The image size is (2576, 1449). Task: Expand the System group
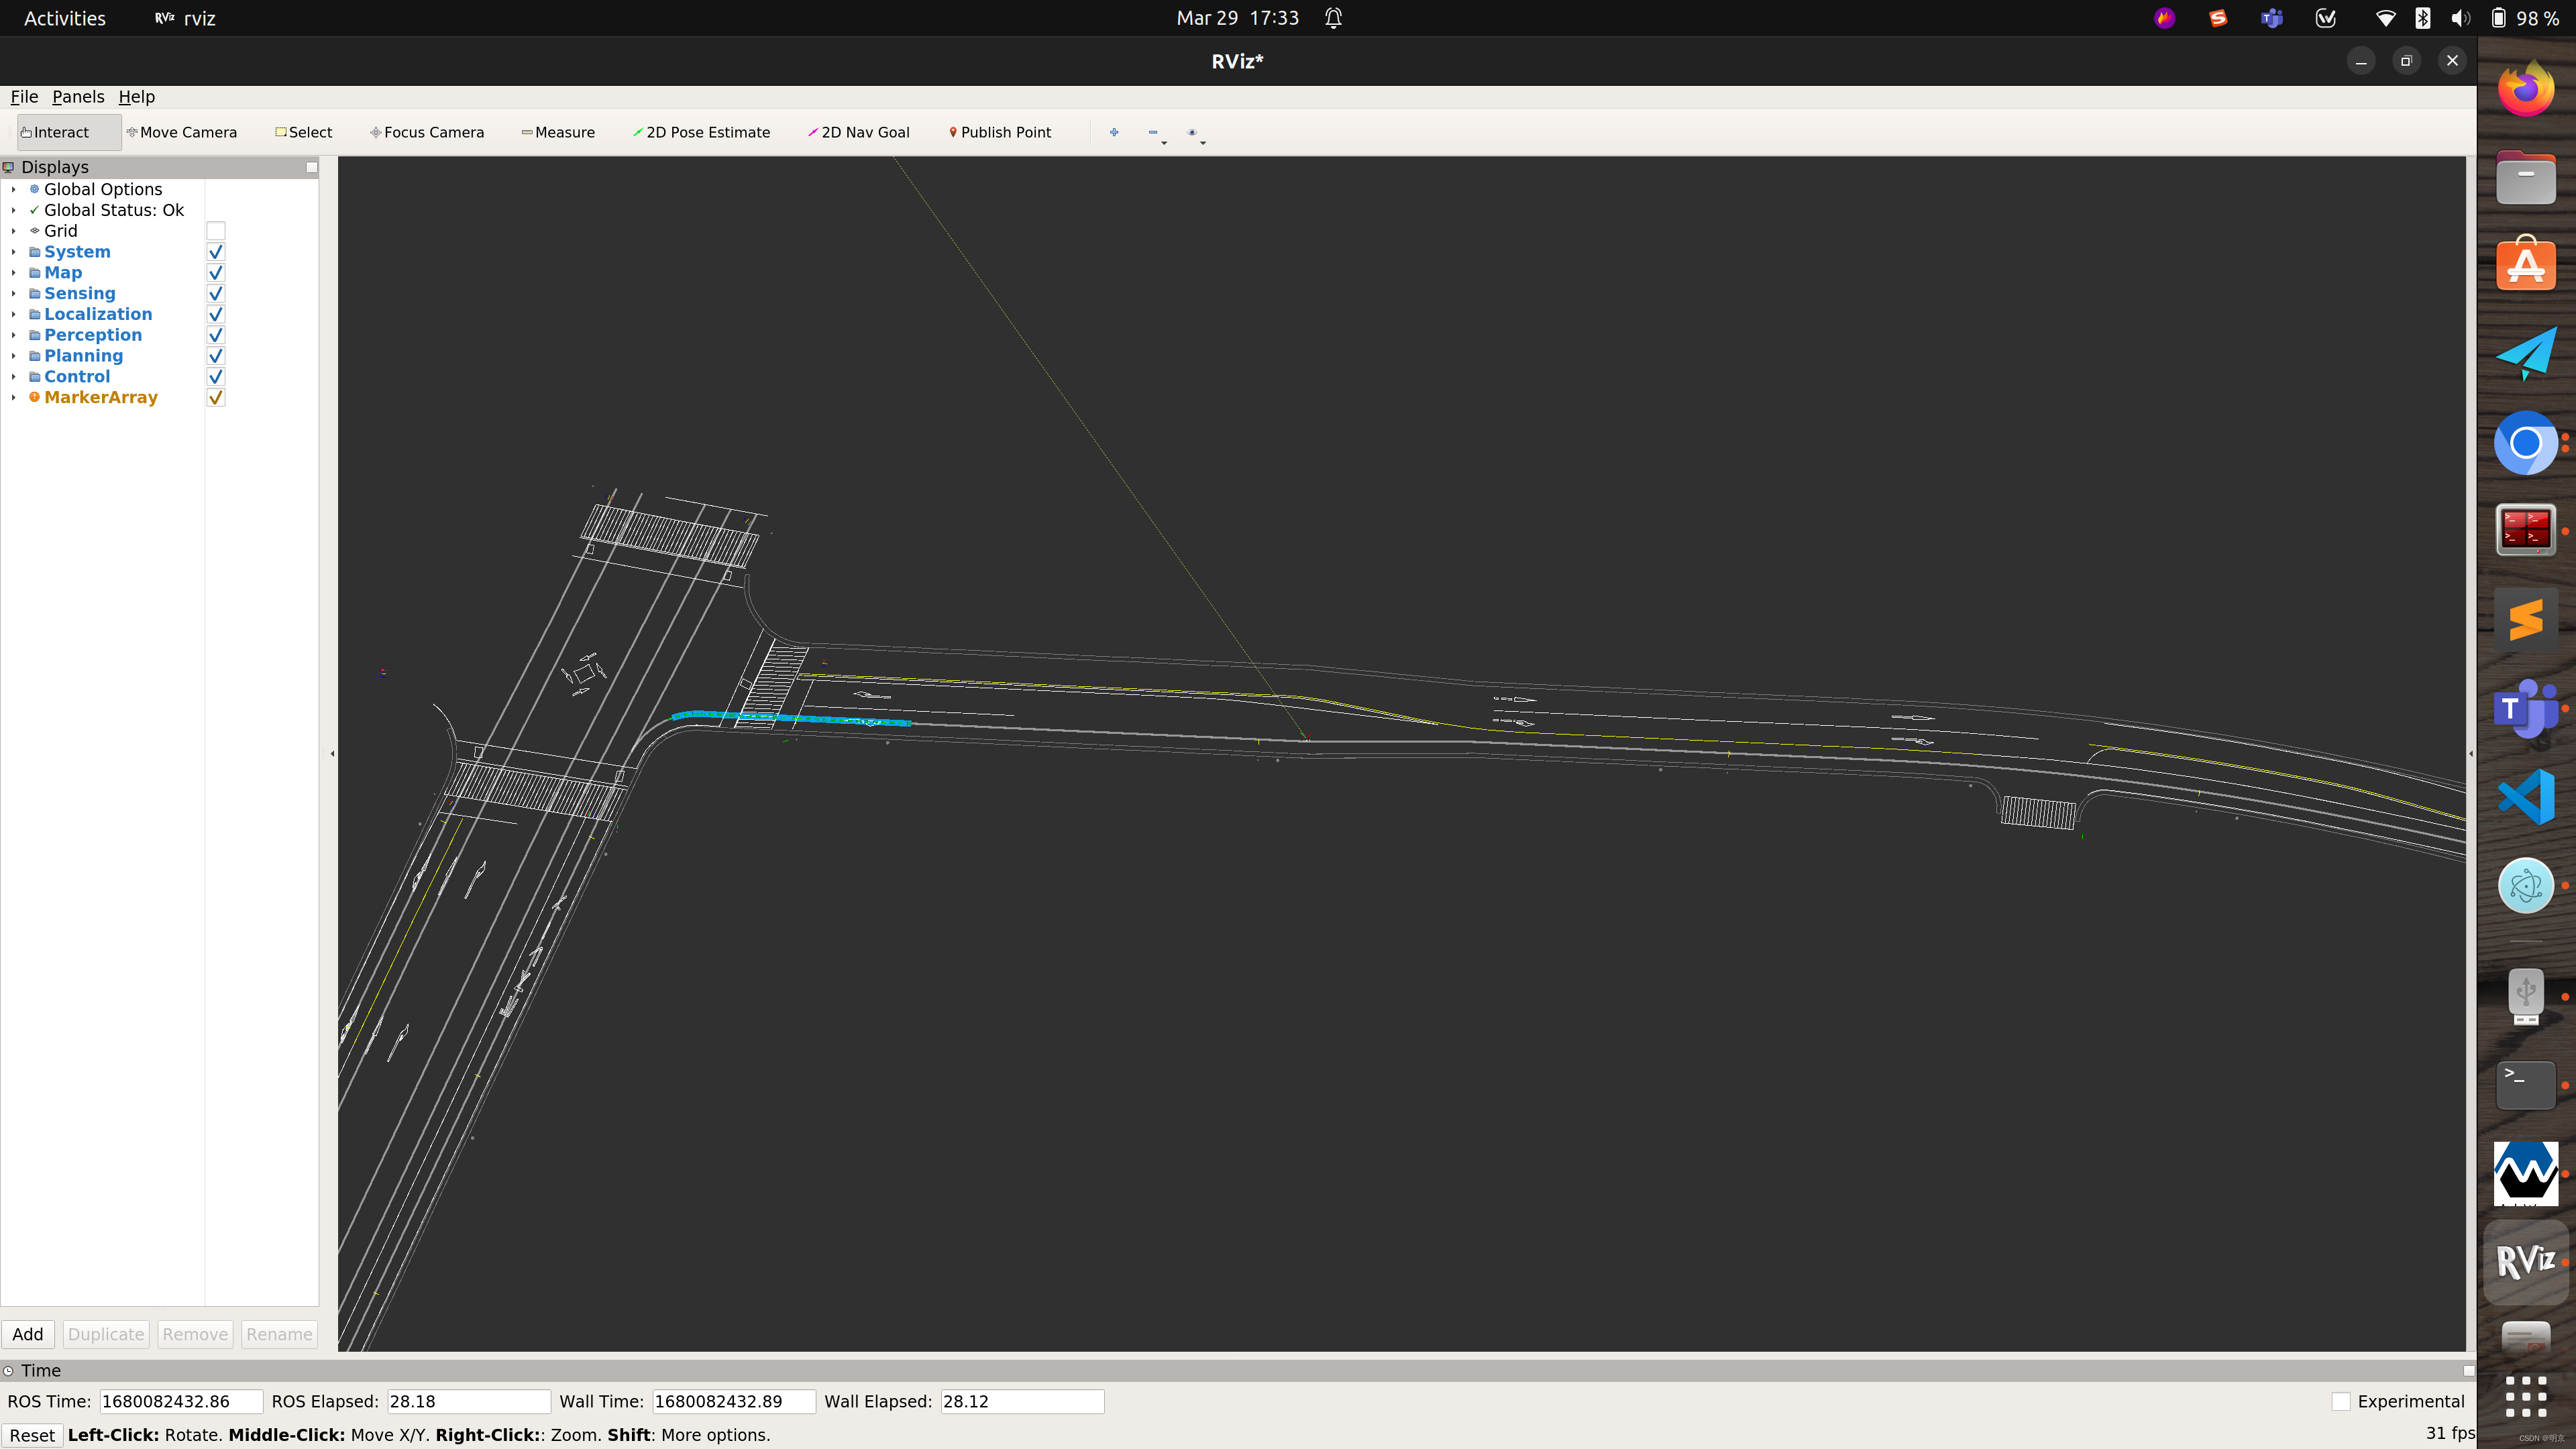(x=13, y=252)
